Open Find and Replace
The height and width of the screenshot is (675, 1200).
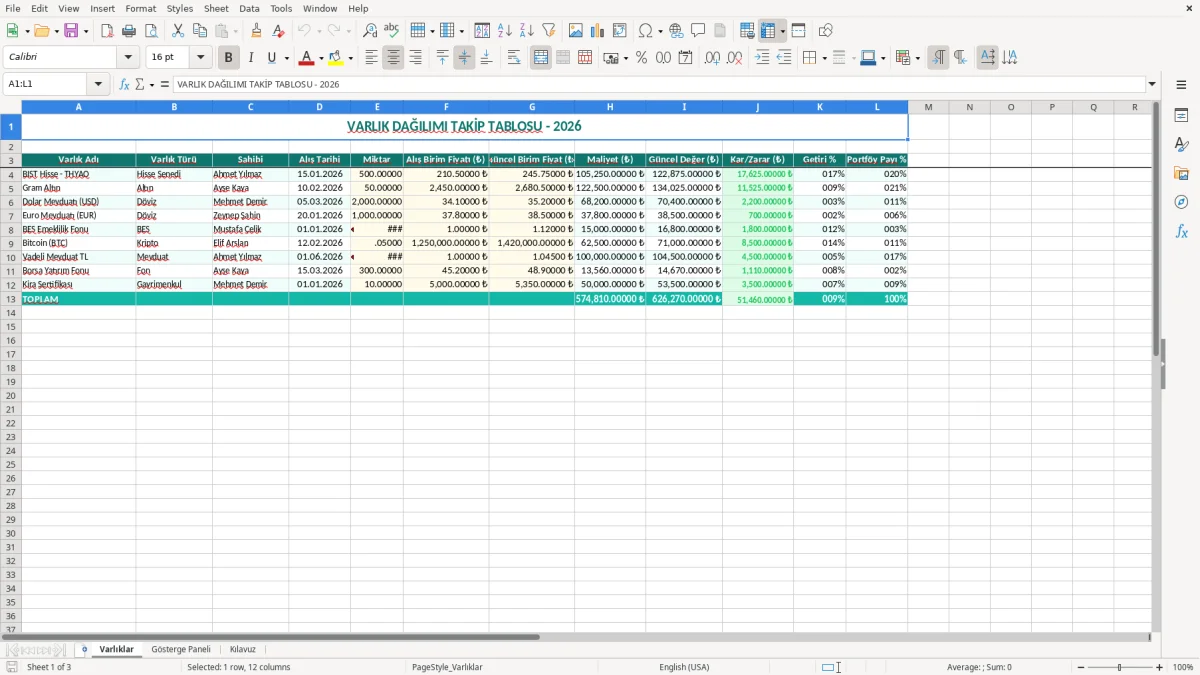click(x=370, y=31)
